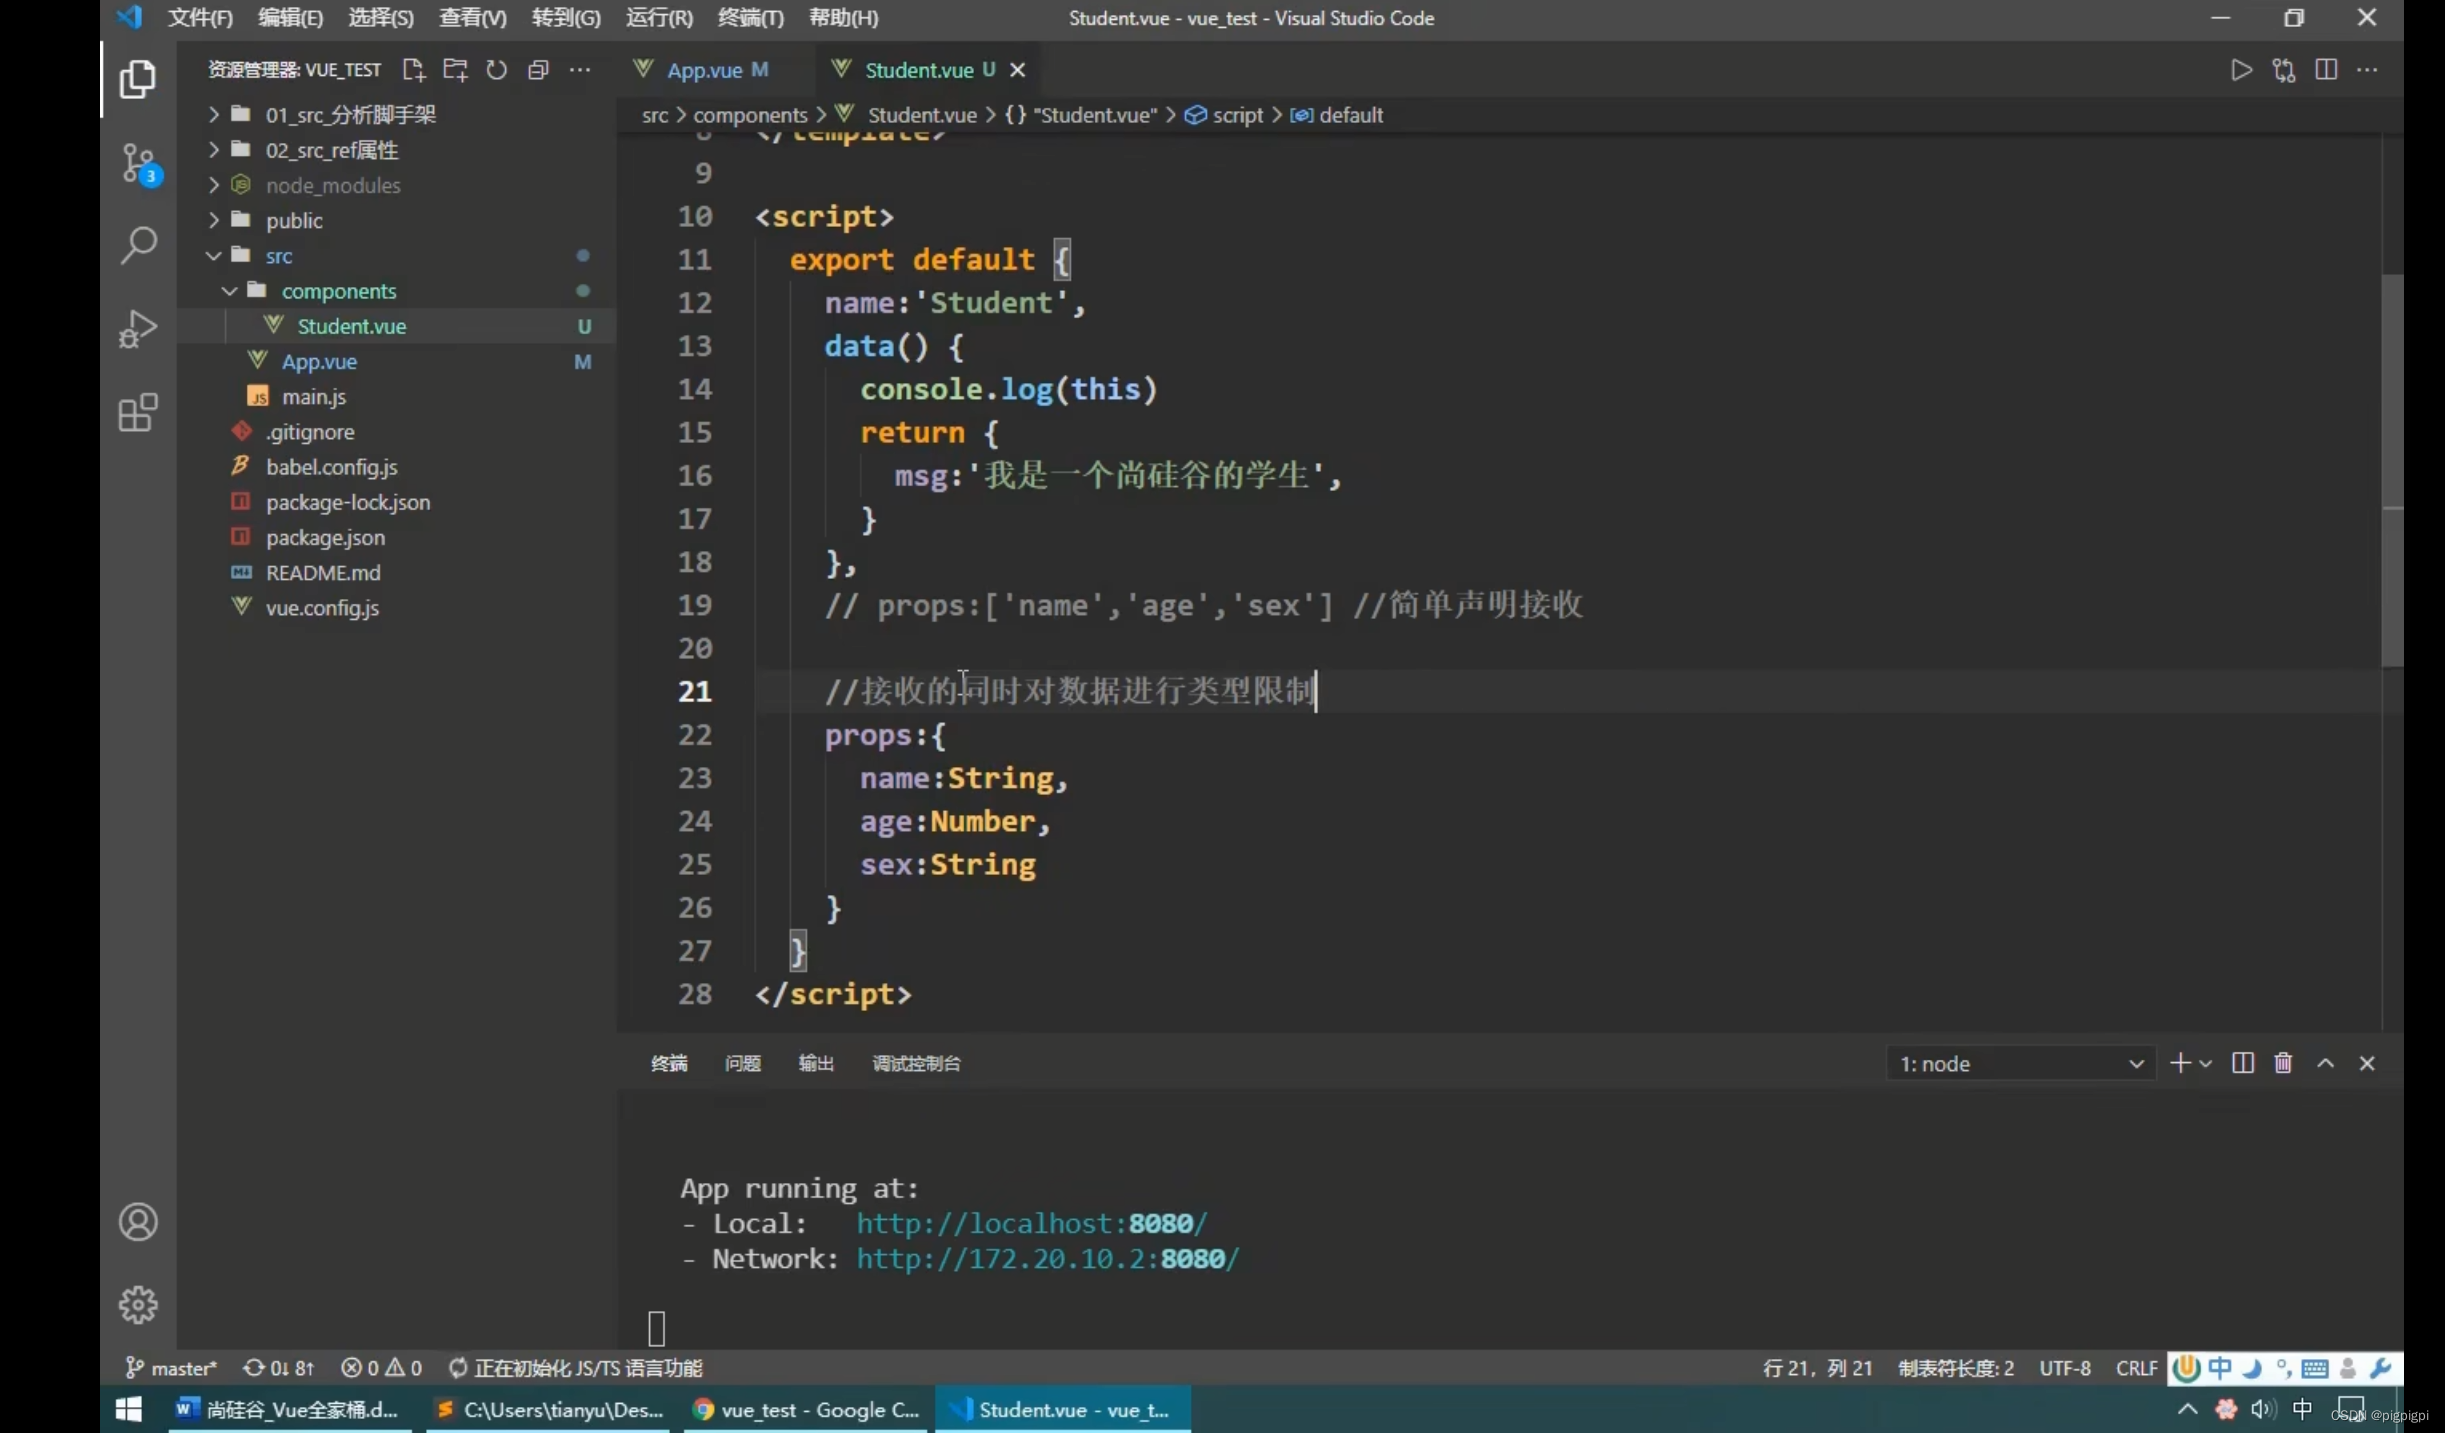Click the New Folder icon in explorer
The width and height of the screenshot is (2445, 1433).
pyautogui.click(x=455, y=70)
